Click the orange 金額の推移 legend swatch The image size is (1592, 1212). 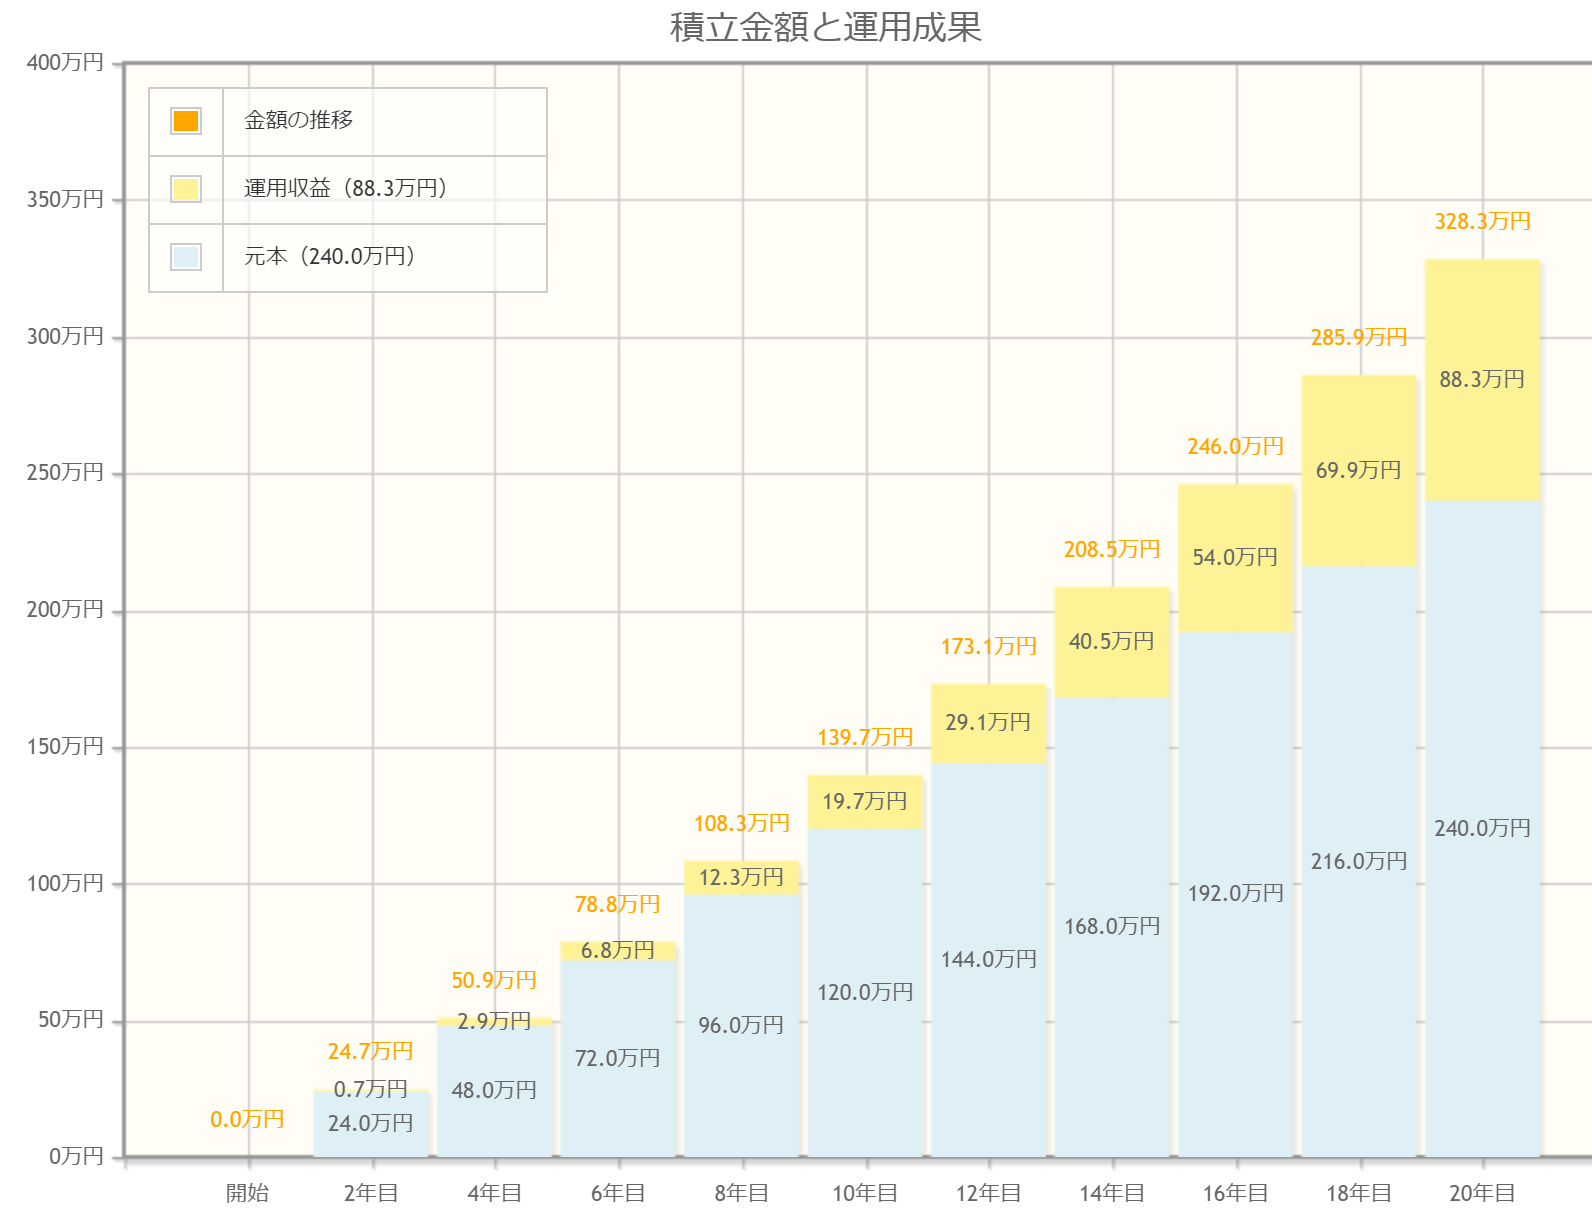(186, 121)
